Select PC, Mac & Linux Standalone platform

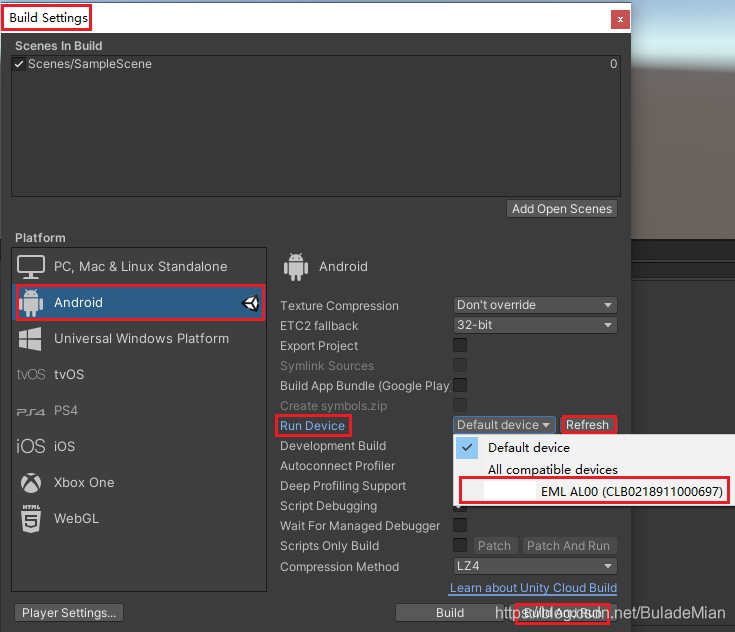[139, 267]
